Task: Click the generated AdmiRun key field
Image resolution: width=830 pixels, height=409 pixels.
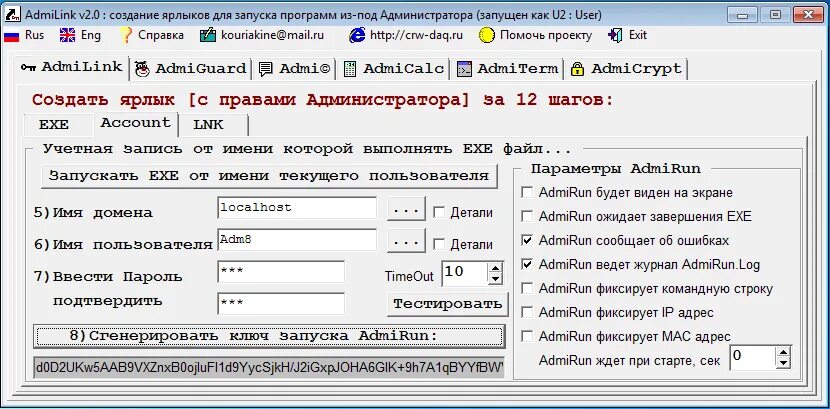Action: pos(269,366)
